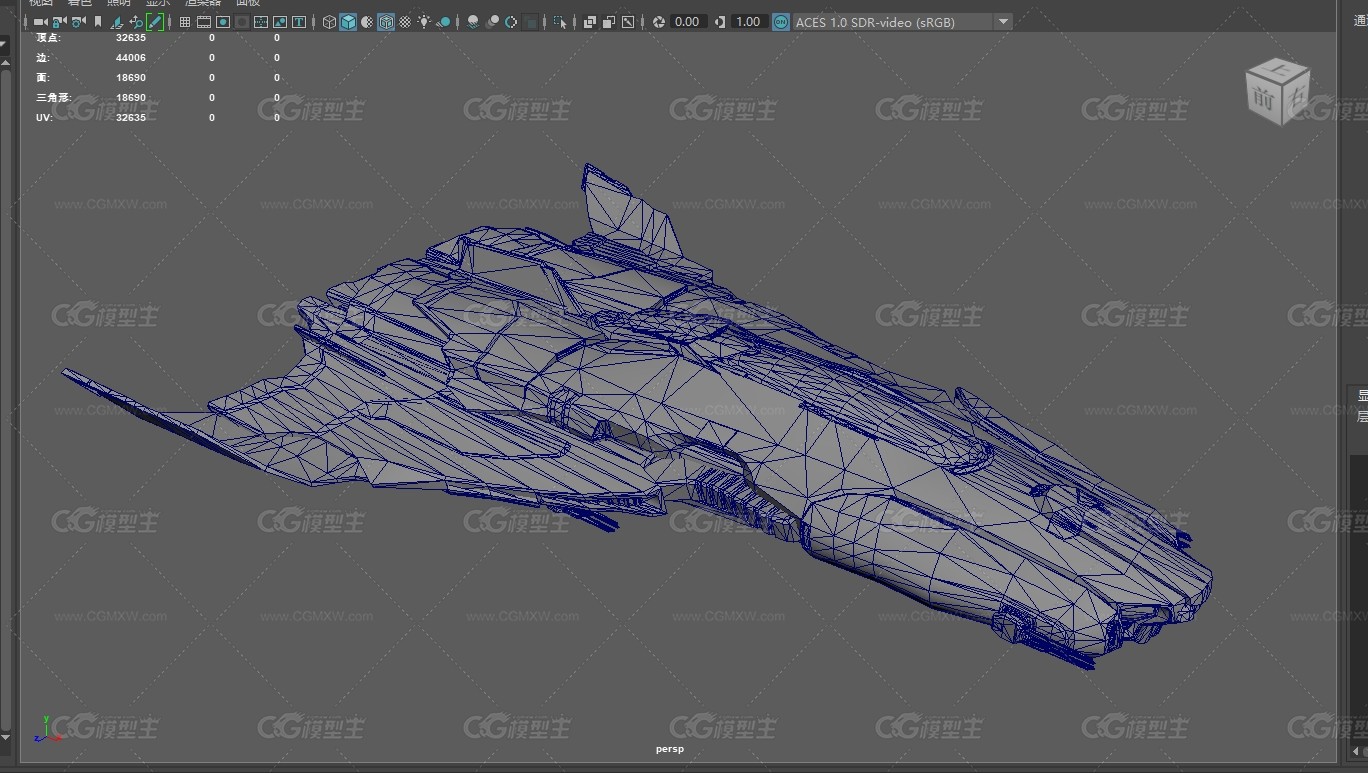
Task: Toggle the Film Gate icon
Action: (x=203, y=21)
